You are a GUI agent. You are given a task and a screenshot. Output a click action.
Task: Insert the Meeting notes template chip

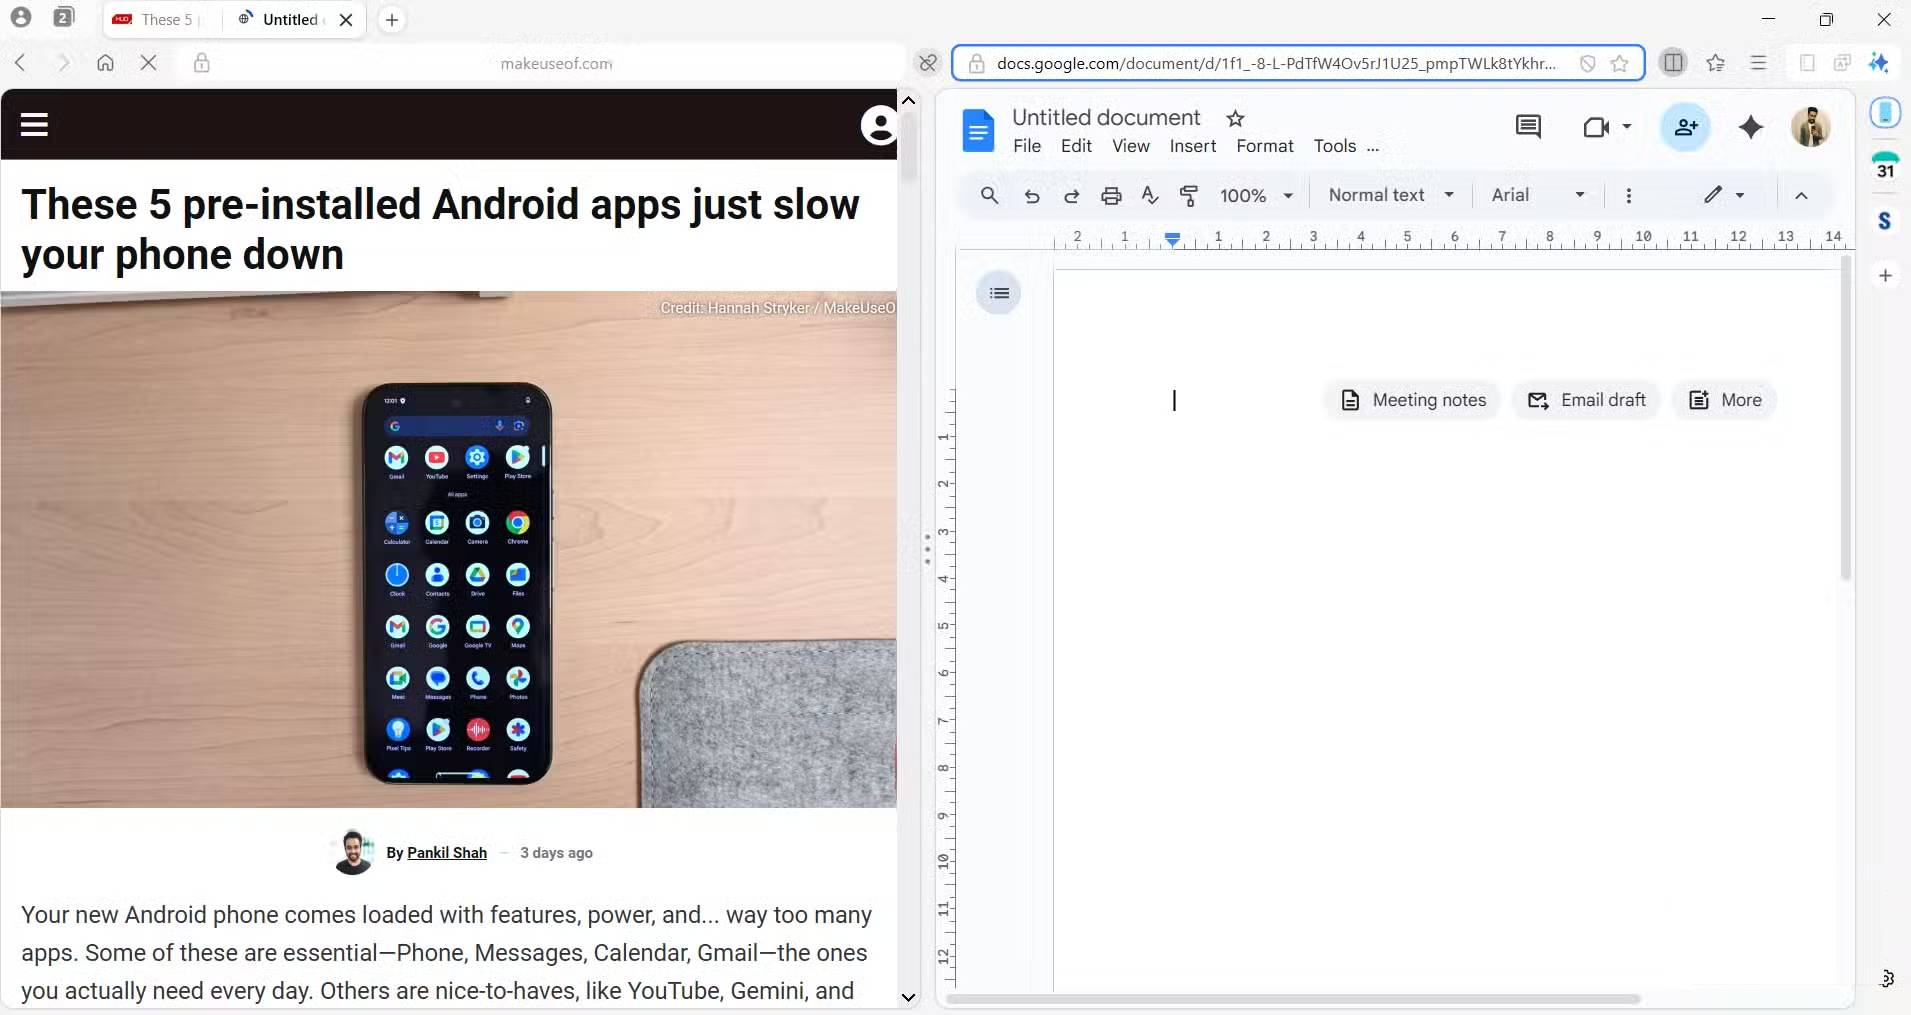[x=1413, y=400]
